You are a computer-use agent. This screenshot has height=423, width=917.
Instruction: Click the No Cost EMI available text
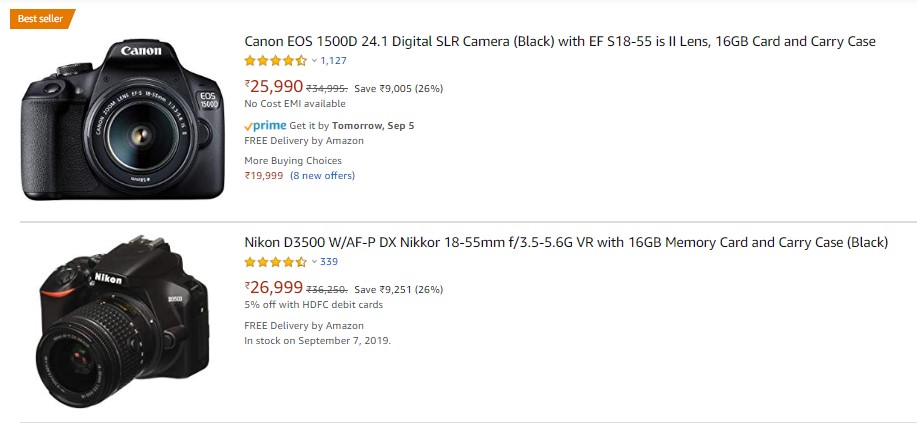coord(295,104)
